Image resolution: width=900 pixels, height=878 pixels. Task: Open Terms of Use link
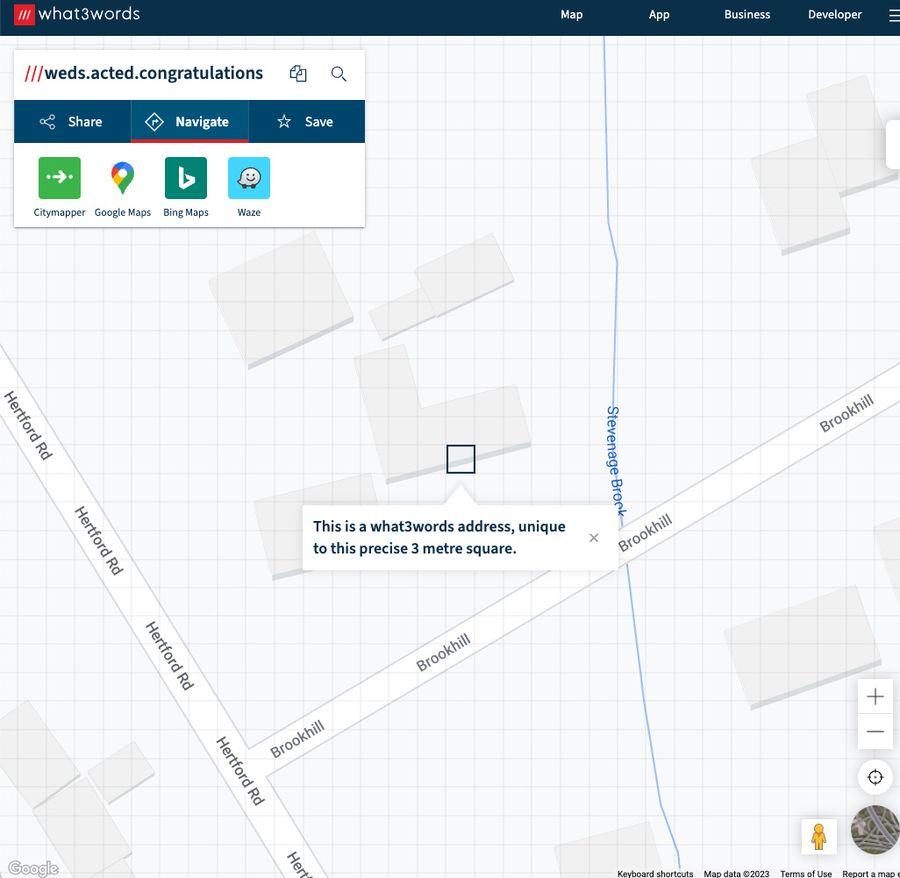coord(805,873)
